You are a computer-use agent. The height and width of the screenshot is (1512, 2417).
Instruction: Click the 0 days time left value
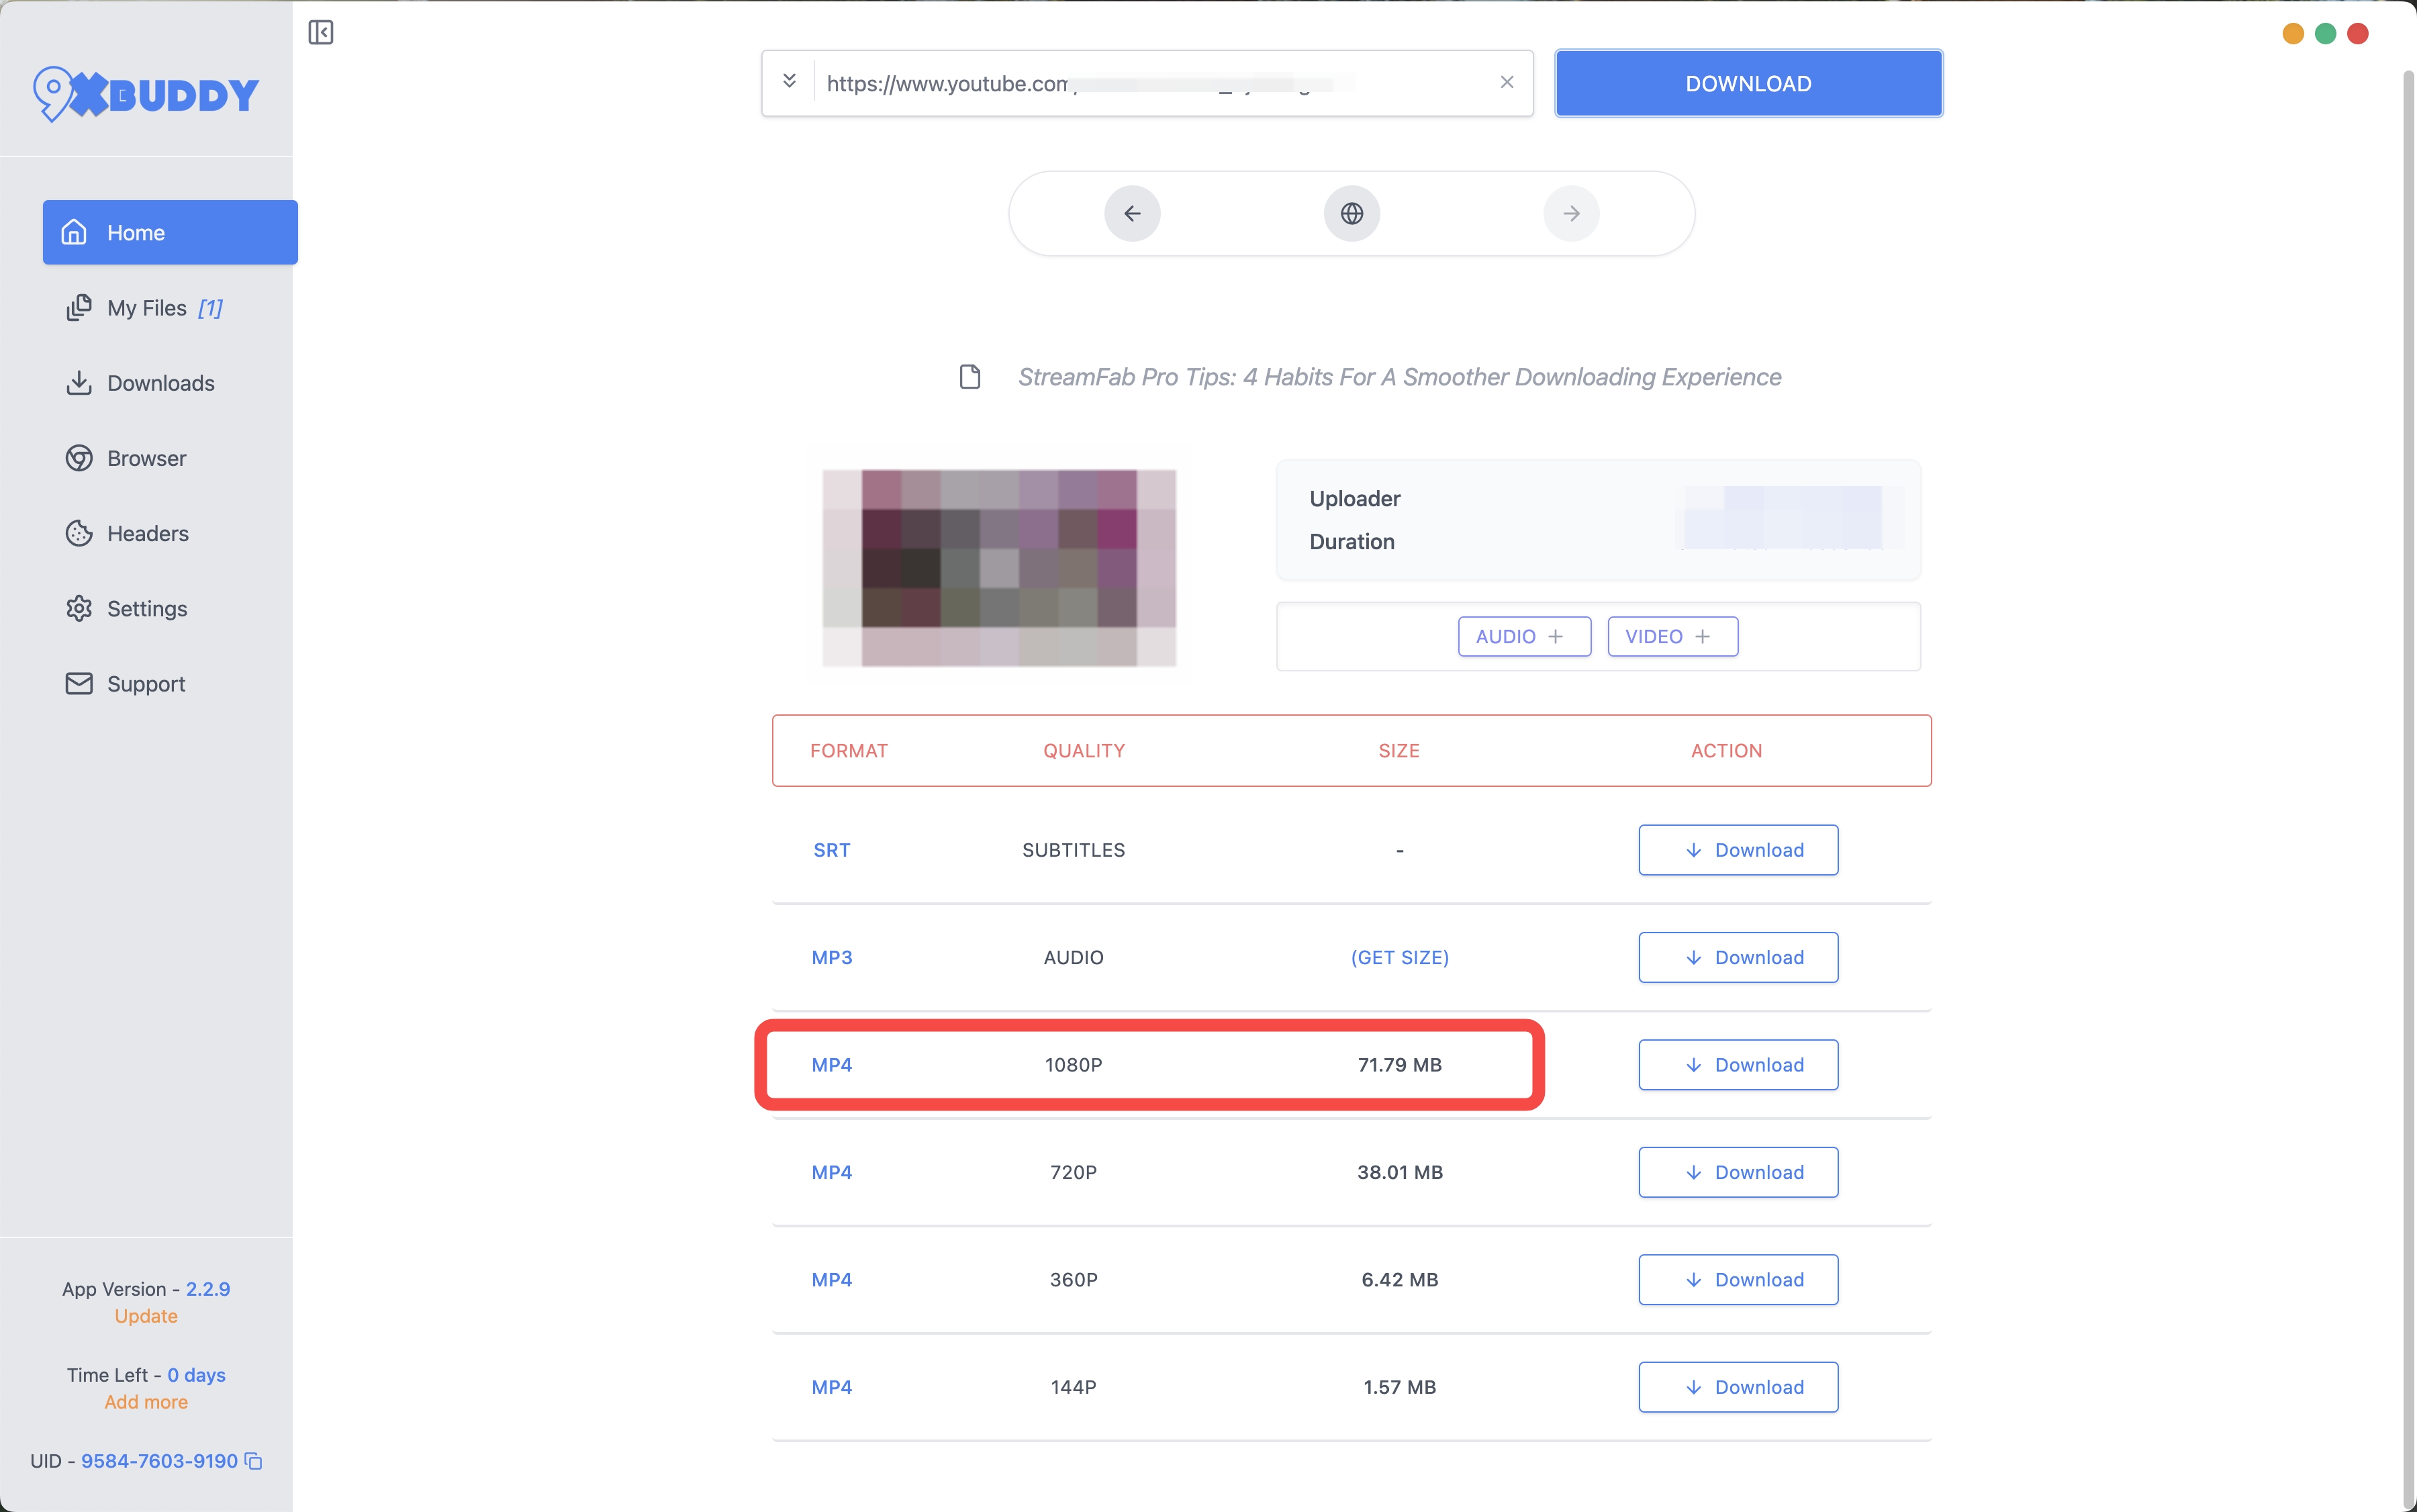(196, 1375)
